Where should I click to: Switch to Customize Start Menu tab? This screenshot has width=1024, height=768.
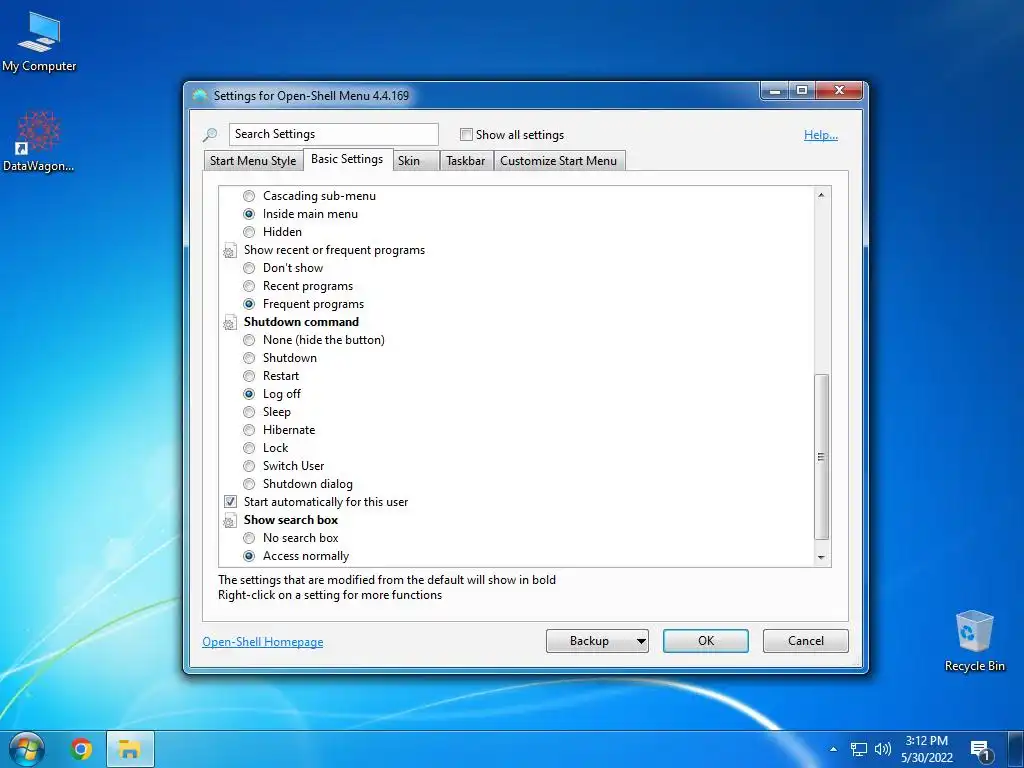(x=558, y=161)
